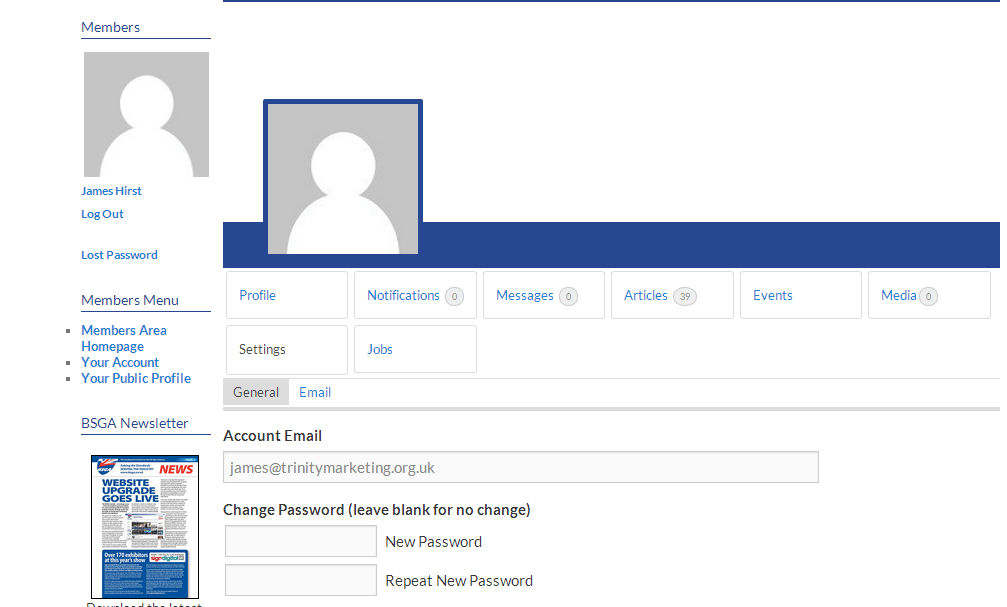Open the Media tab

[929, 295]
